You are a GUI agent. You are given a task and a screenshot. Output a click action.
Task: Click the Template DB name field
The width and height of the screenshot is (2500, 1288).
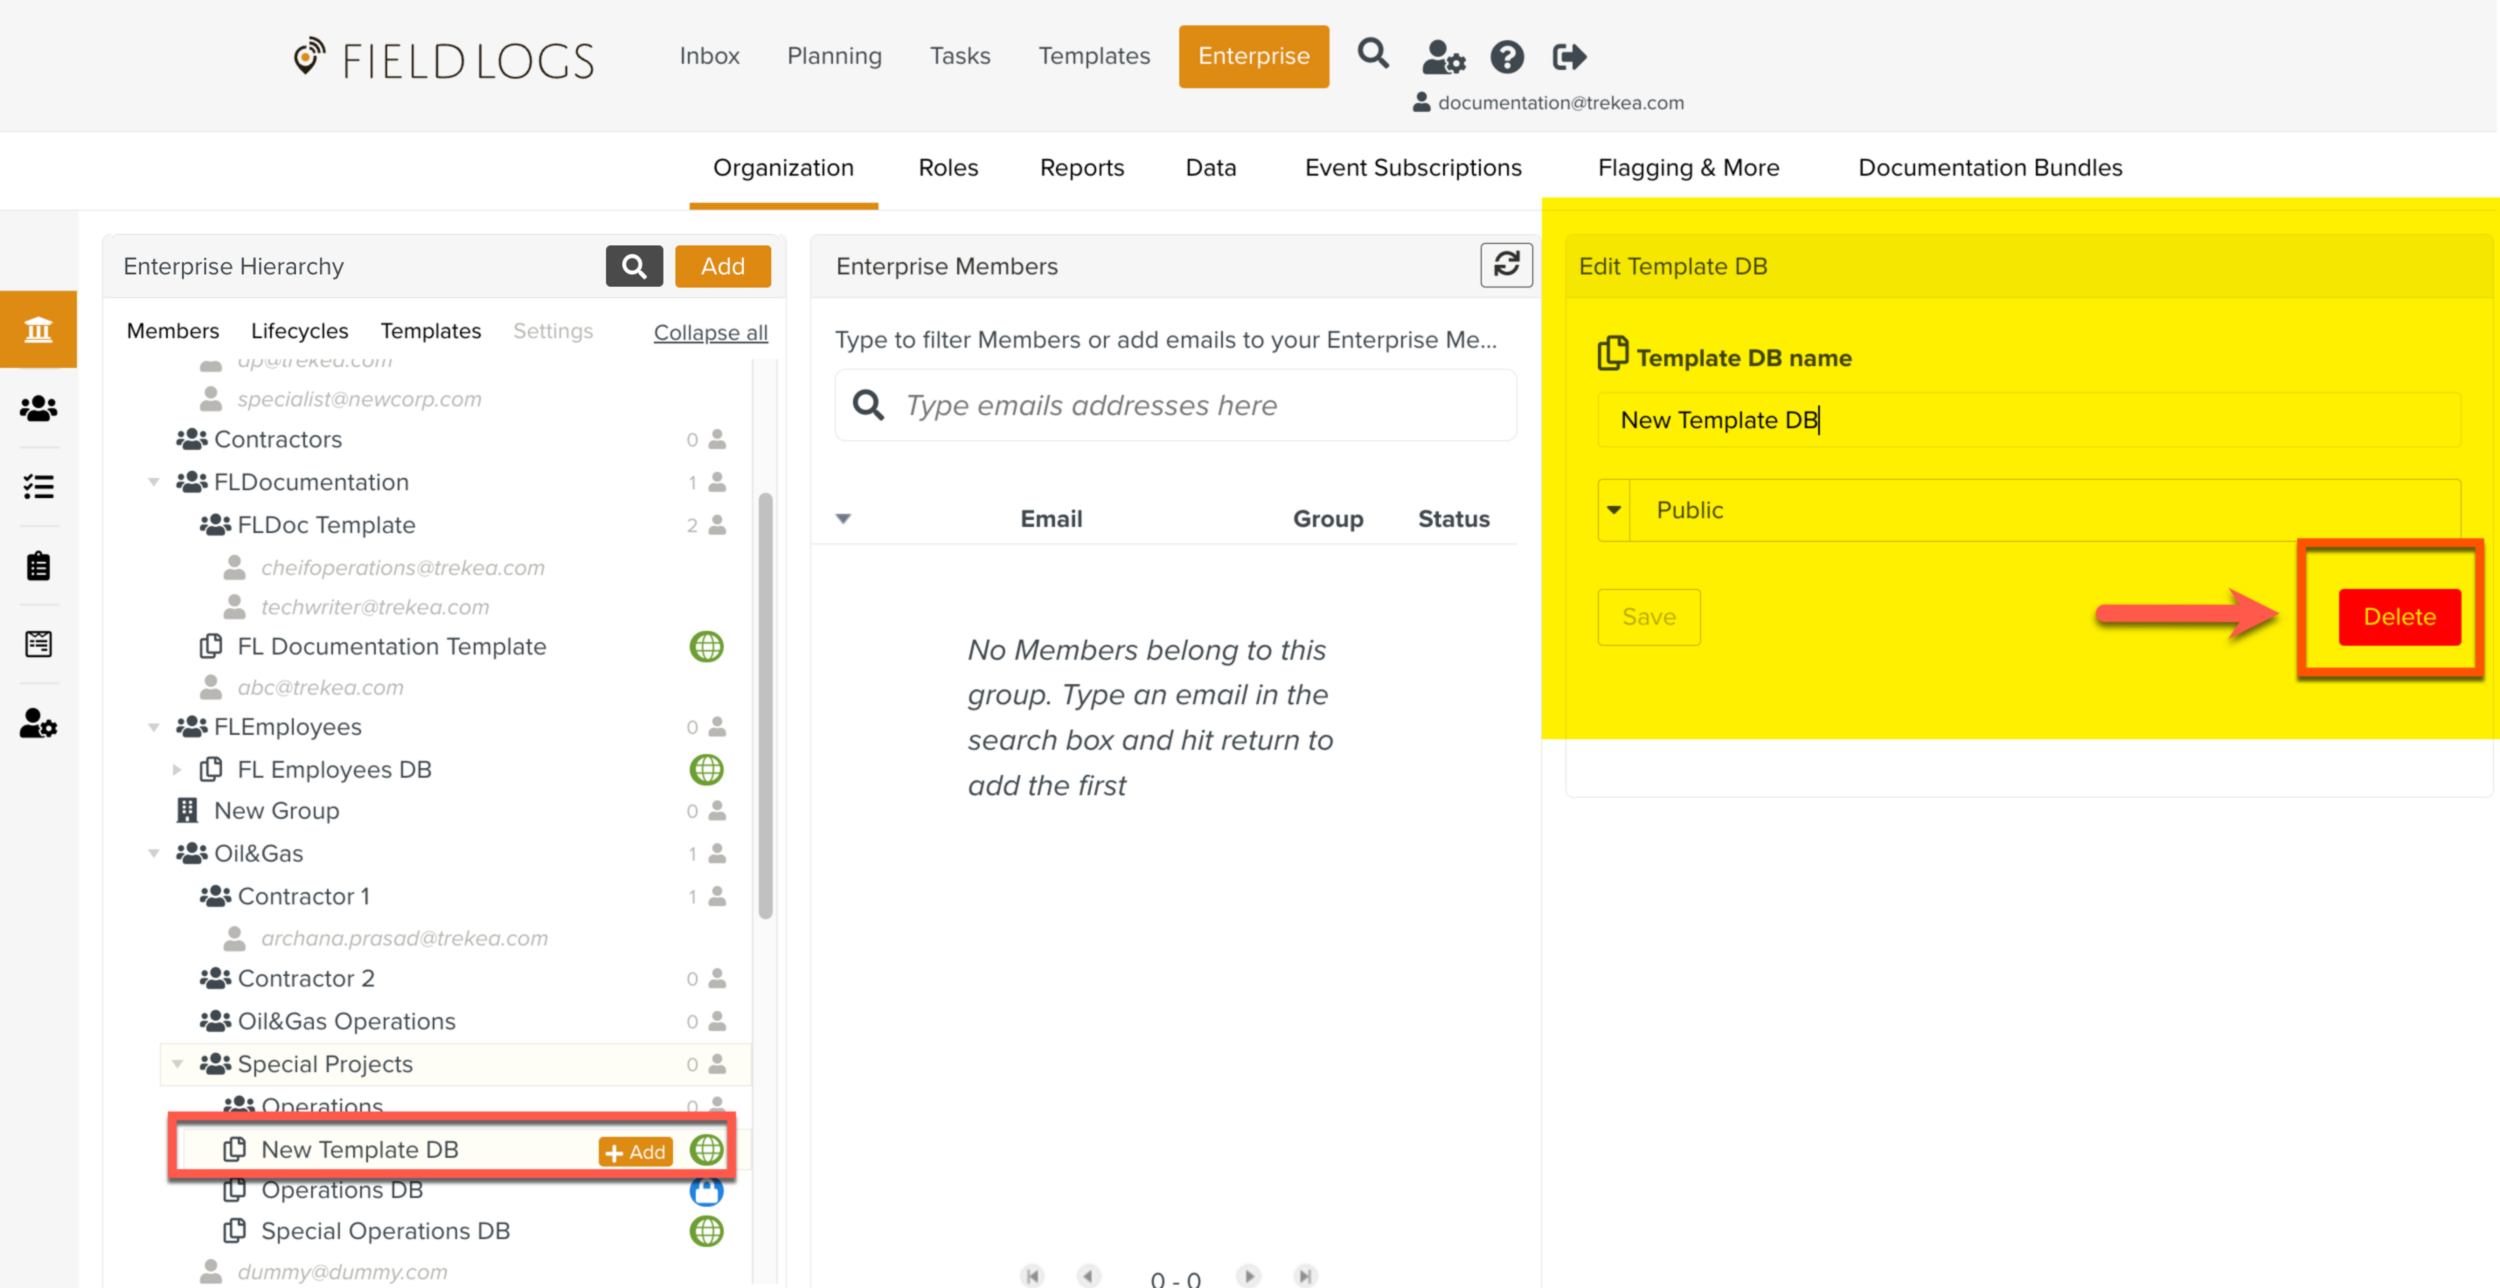pyautogui.click(x=2028, y=420)
